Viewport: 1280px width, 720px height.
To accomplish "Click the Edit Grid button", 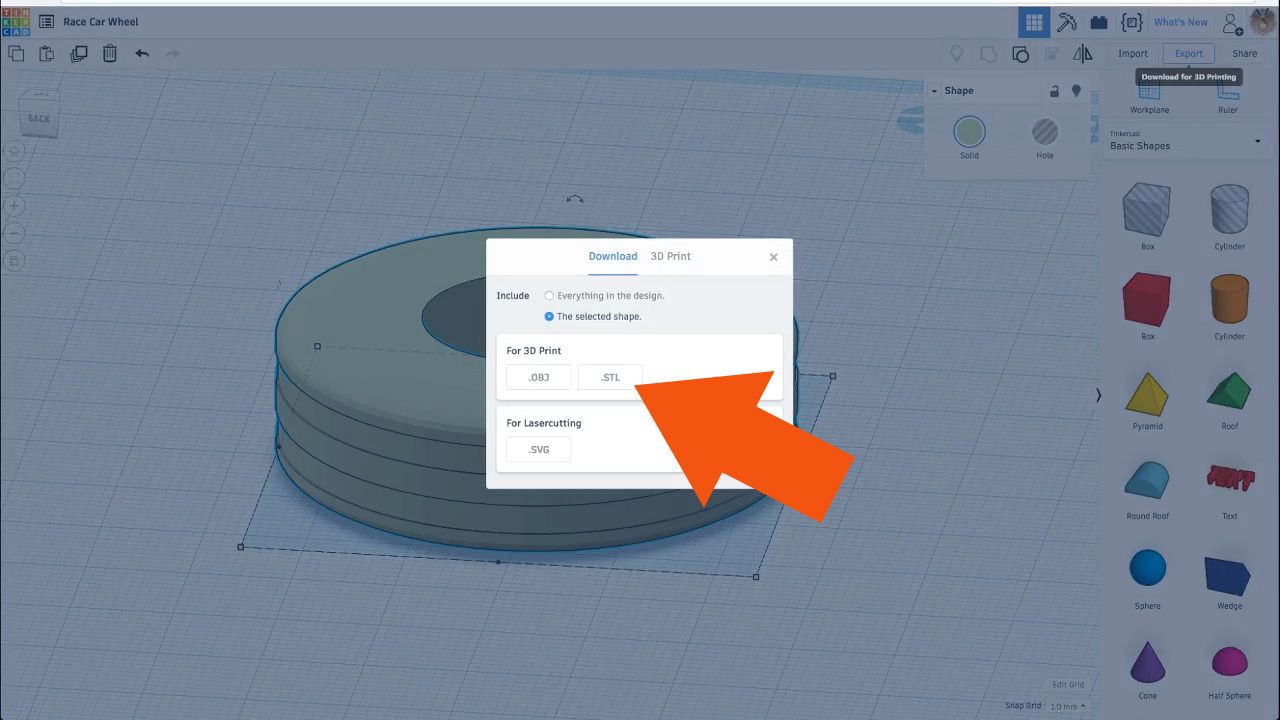I will coord(1068,685).
